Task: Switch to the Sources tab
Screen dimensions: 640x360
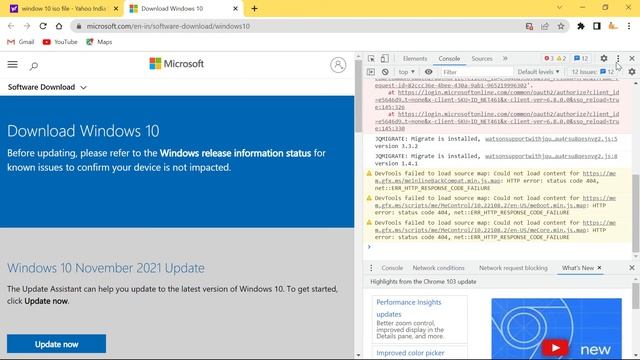Action: click(x=482, y=58)
